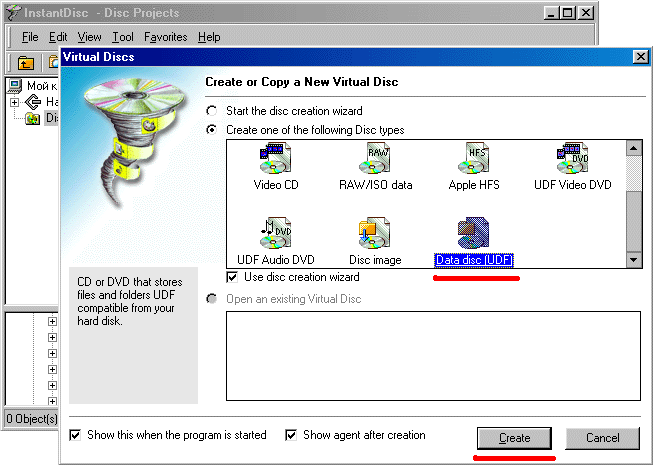Toggle Show this when the program is started
This screenshot has width=653, height=465.
[75, 435]
